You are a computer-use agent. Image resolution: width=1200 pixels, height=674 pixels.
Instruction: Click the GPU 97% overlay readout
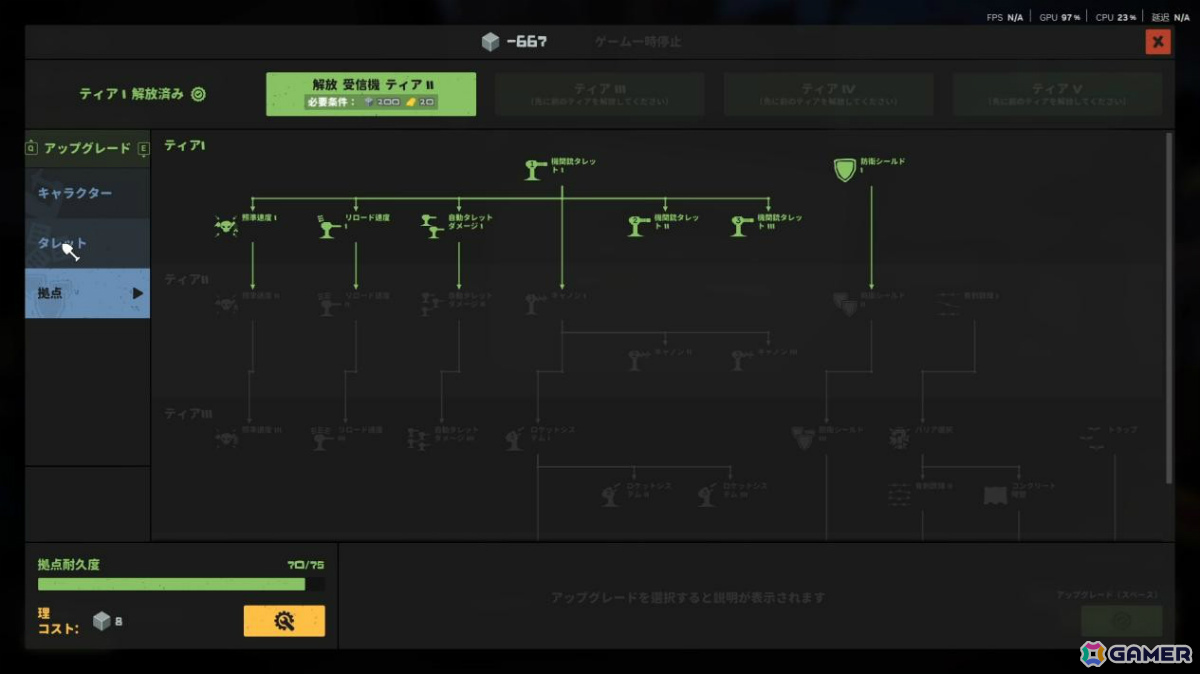click(x=1062, y=18)
